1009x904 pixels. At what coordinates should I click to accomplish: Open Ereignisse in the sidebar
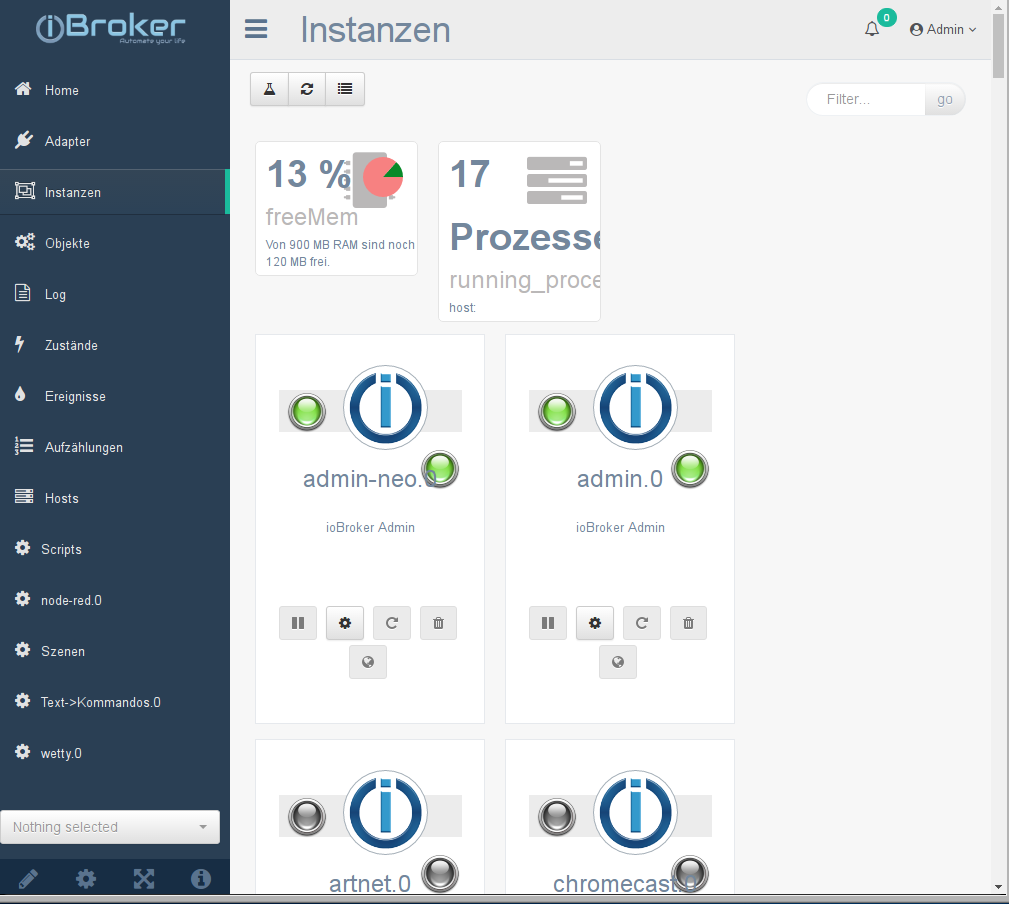tap(115, 396)
